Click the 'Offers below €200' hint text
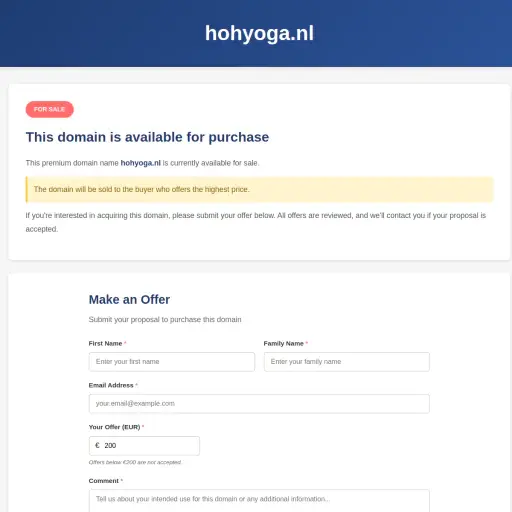Image resolution: width=512 pixels, height=512 pixels. coord(135,462)
